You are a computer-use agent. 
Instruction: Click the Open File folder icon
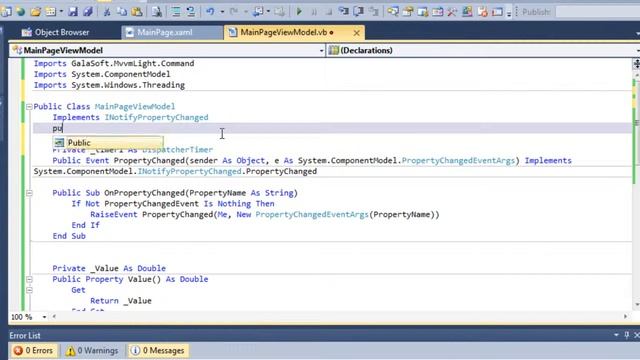pos(36,12)
